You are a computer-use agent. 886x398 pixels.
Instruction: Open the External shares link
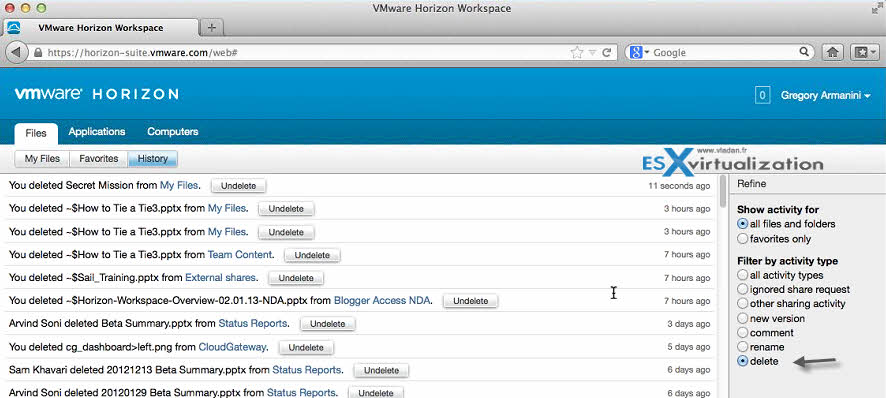pos(220,278)
